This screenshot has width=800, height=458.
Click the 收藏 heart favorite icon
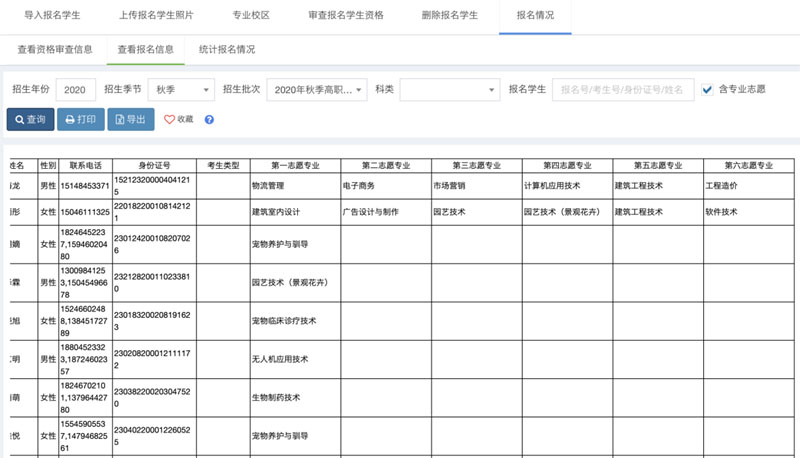point(170,119)
